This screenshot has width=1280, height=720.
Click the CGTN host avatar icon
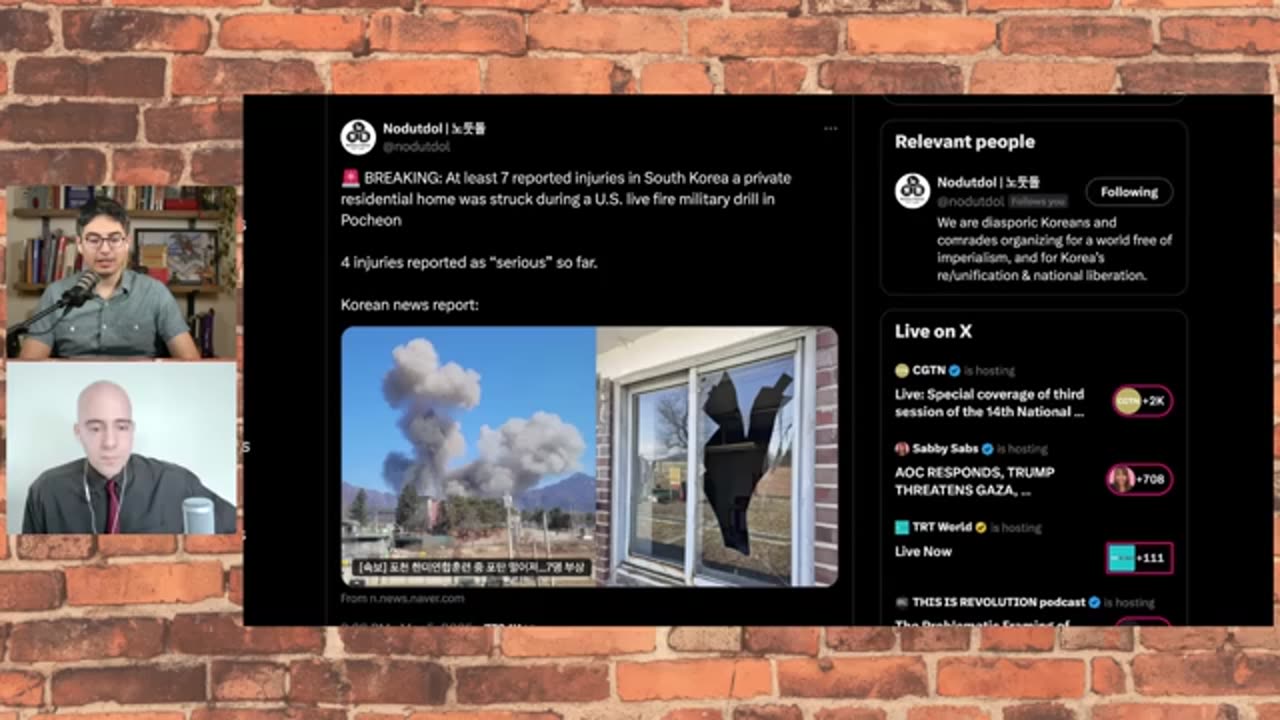point(902,371)
